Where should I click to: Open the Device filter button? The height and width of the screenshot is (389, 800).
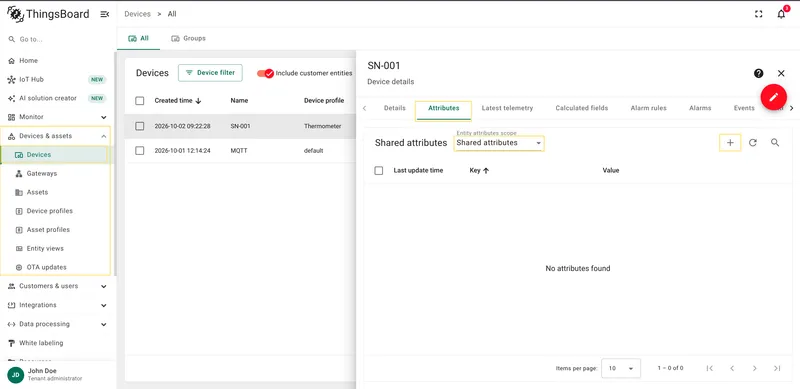tap(210, 73)
